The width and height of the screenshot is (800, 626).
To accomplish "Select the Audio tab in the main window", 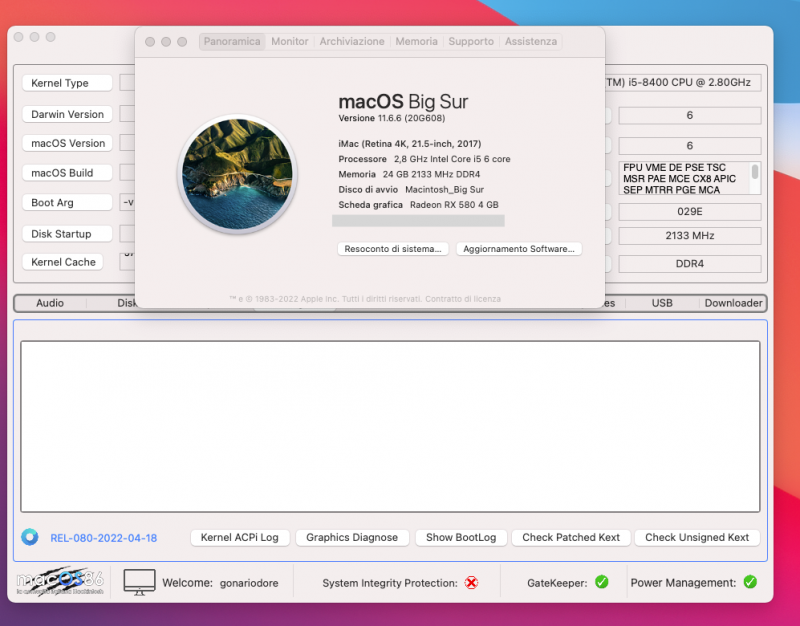I will pos(50,303).
